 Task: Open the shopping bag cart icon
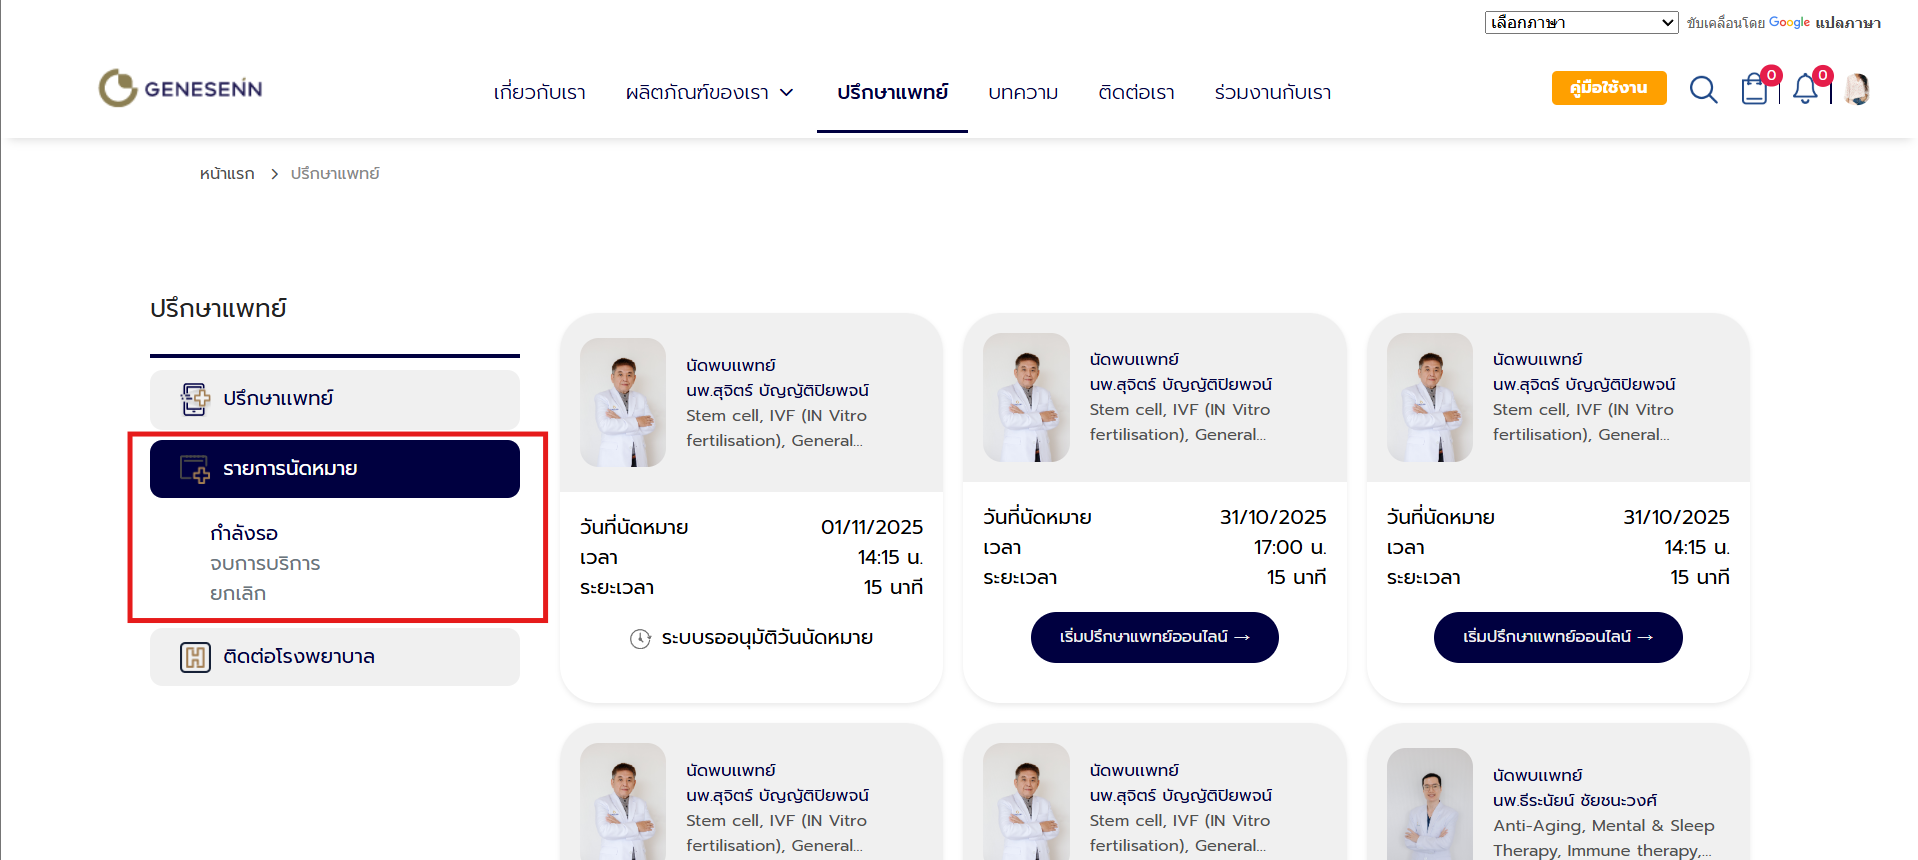click(x=1754, y=90)
